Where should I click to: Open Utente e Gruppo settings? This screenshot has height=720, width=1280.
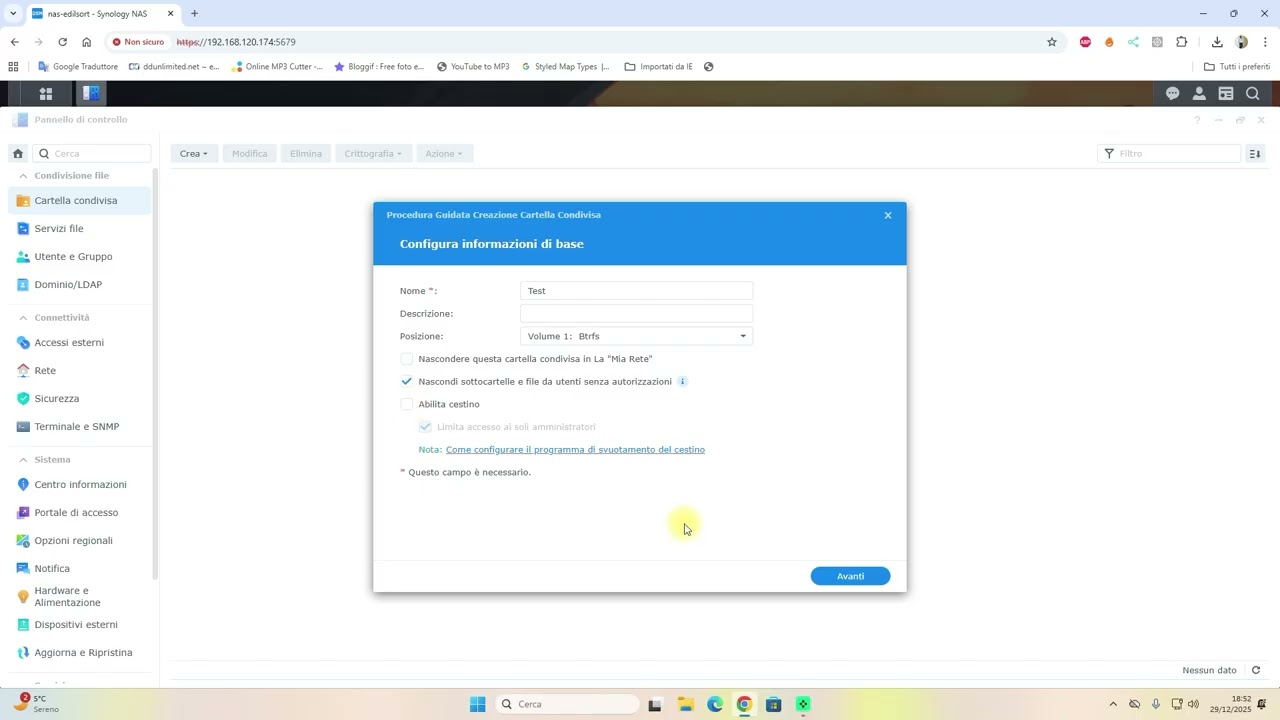click(x=80, y=257)
